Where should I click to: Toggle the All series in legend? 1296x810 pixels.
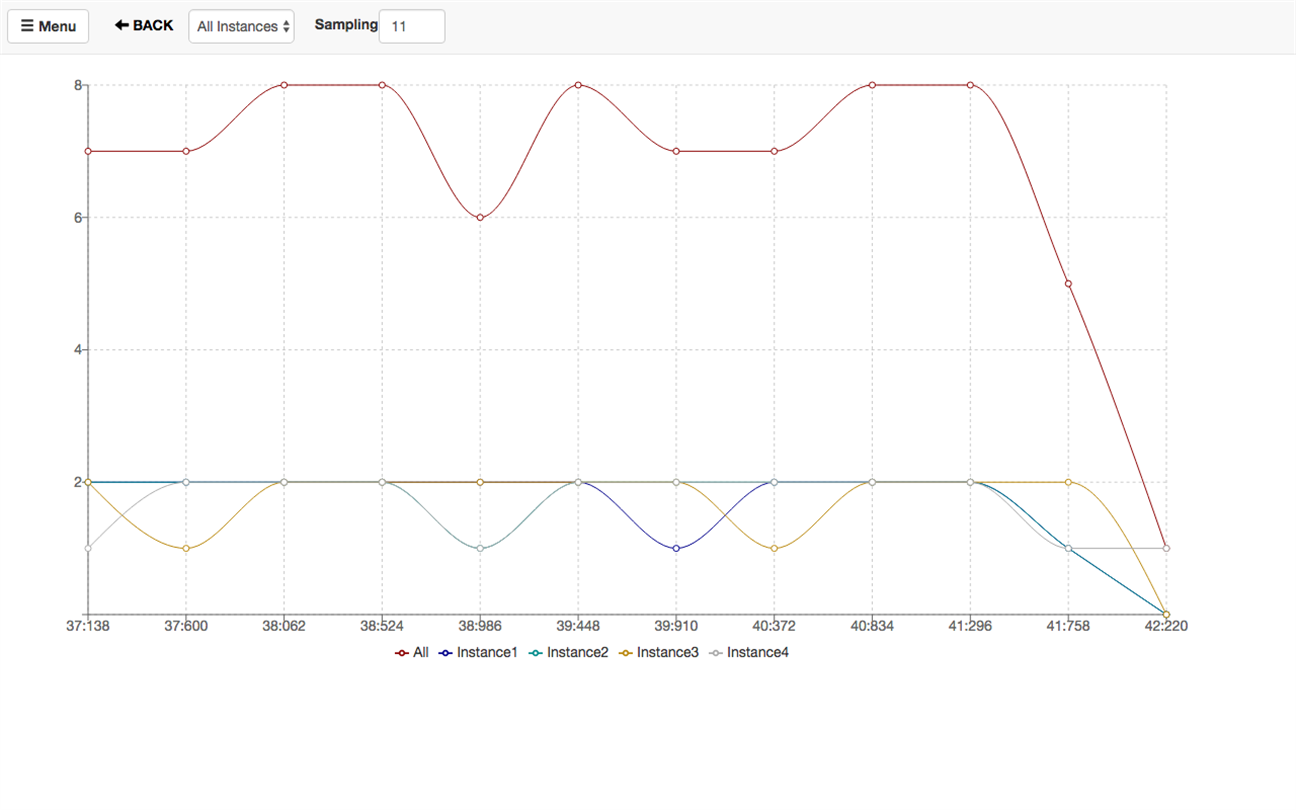[412, 652]
